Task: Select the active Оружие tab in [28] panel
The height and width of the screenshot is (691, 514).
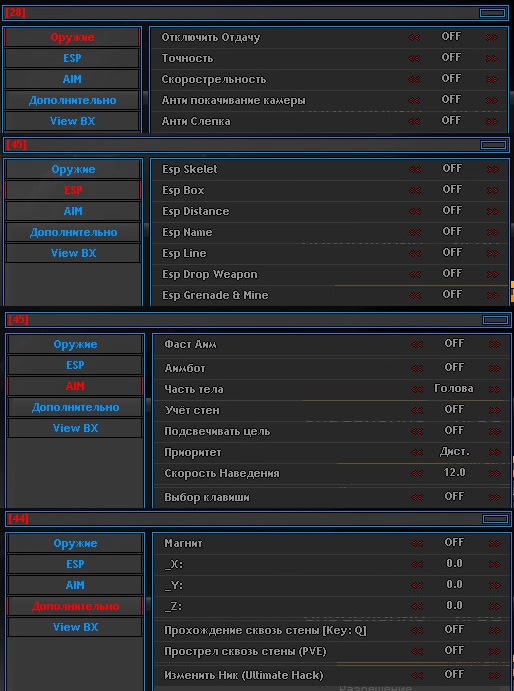Action: [x=72, y=37]
